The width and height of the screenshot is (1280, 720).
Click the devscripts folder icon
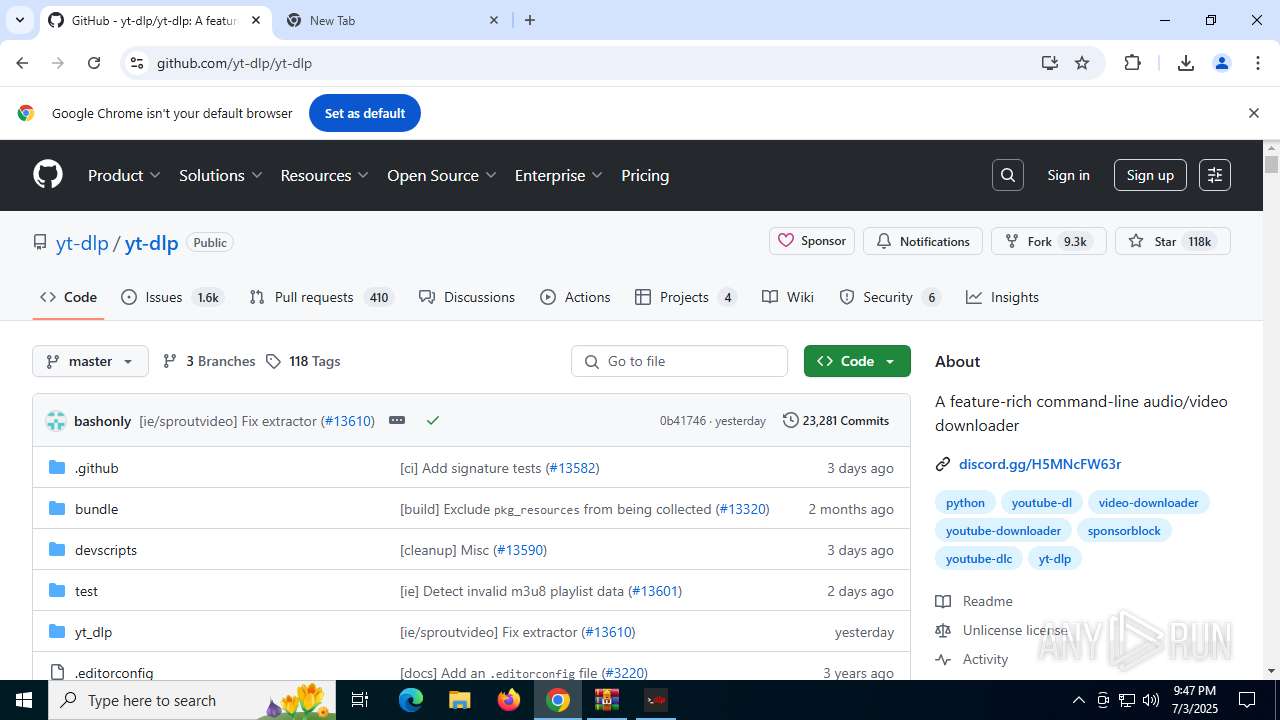(x=57, y=550)
